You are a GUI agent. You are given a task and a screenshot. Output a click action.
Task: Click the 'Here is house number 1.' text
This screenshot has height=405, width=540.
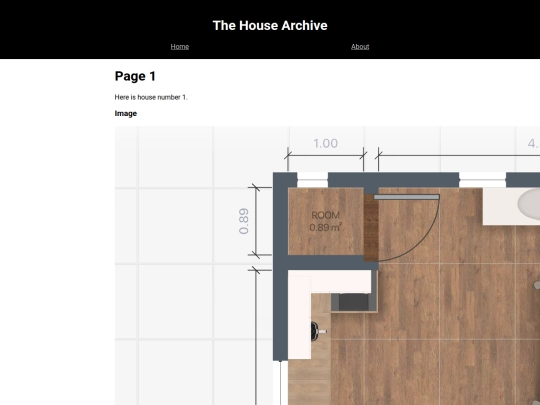151,97
